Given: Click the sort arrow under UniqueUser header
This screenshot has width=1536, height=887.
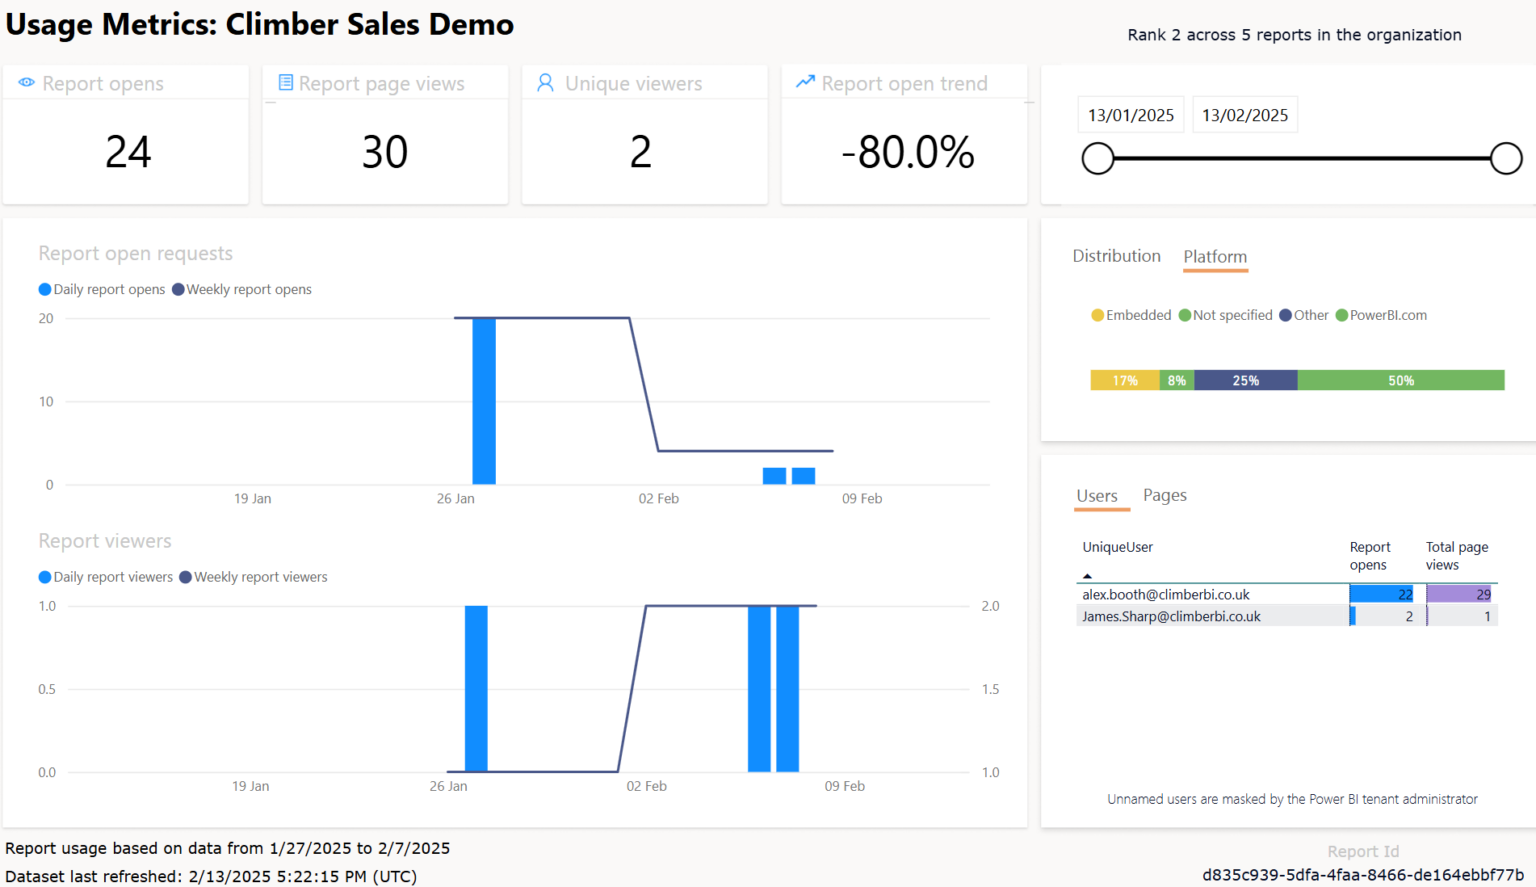Looking at the screenshot, I should 1087,574.
